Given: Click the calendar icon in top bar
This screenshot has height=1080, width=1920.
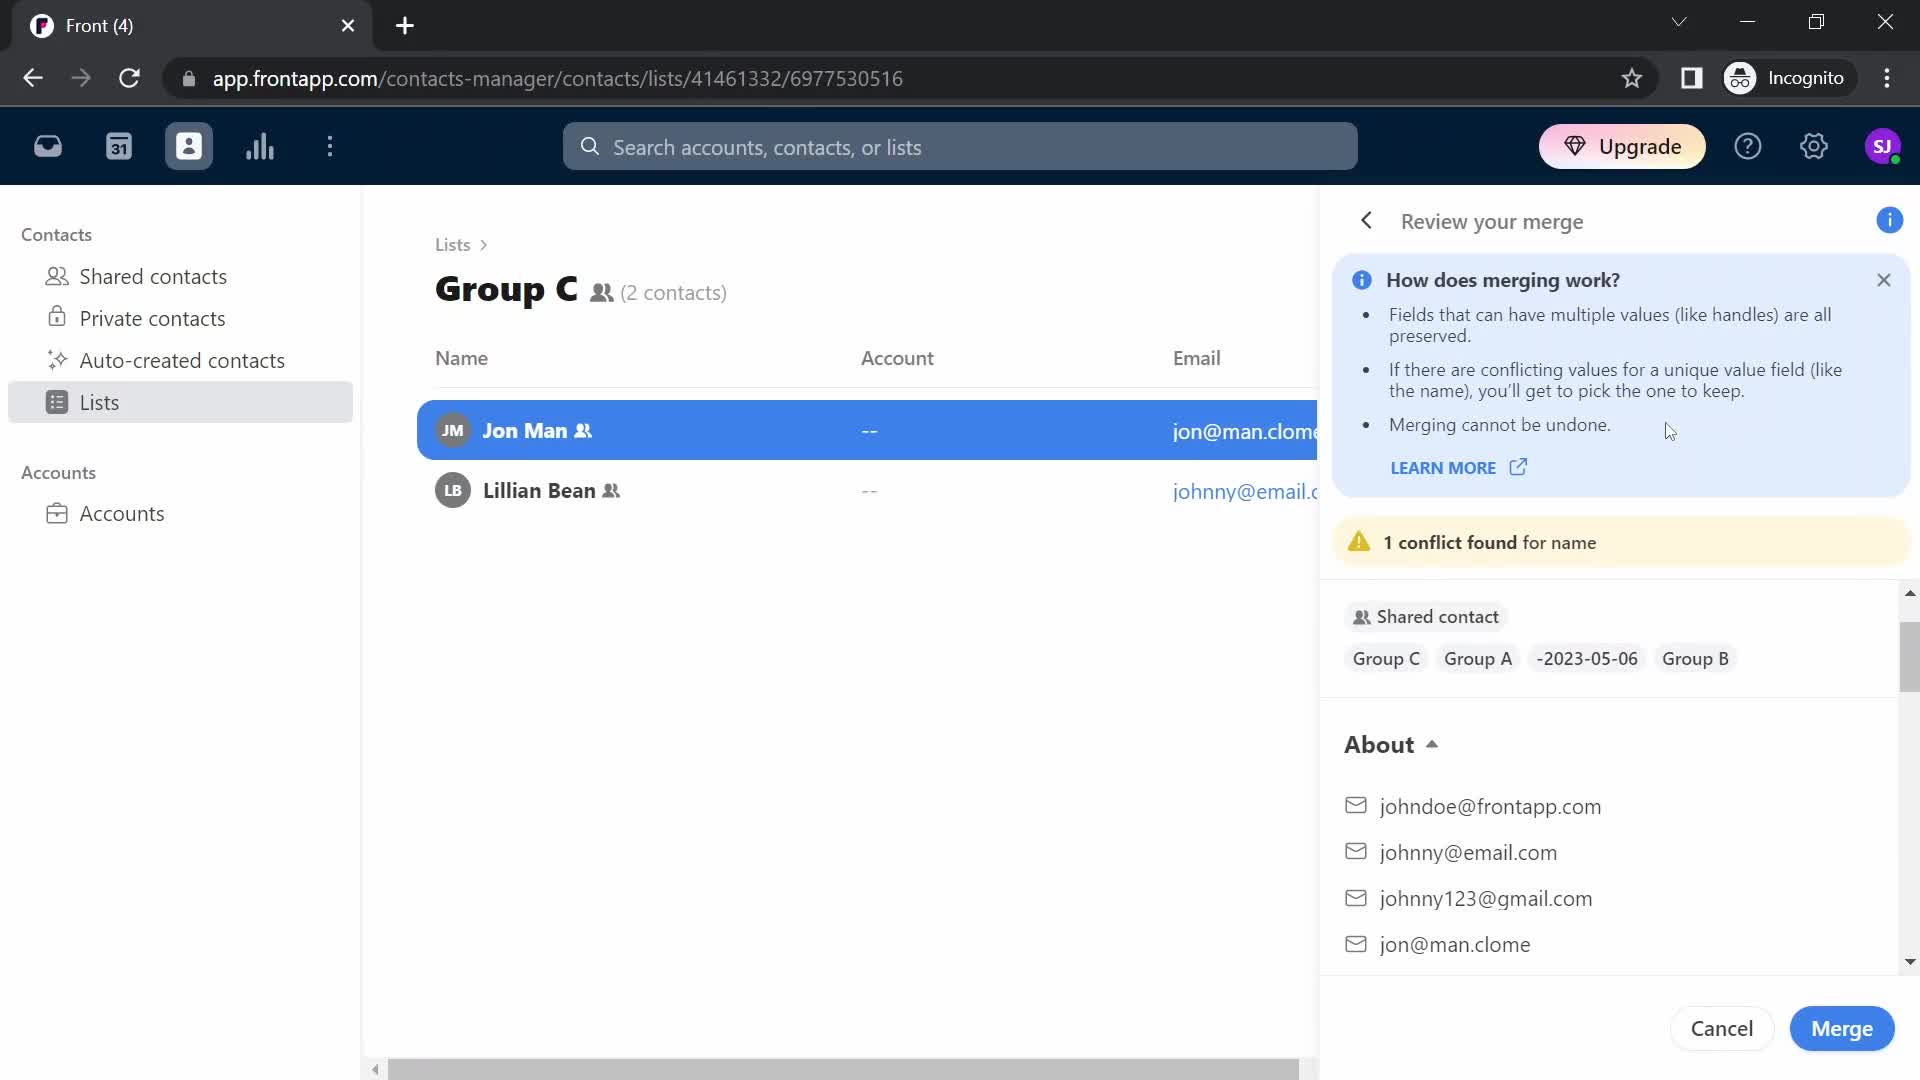Looking at the screenshot, I should click(x=119, y=146).
